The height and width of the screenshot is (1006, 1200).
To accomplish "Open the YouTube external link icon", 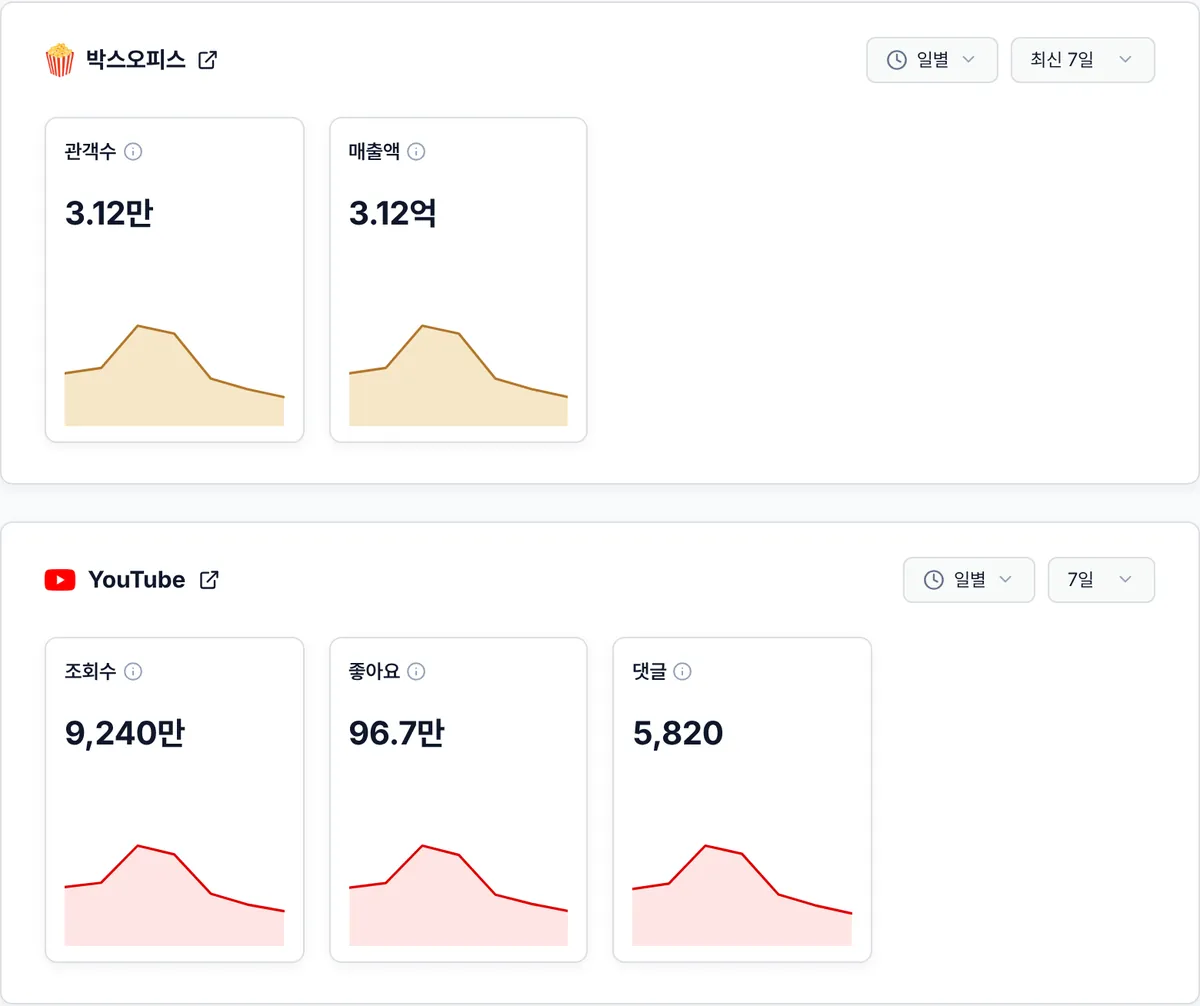I will 209,580.
